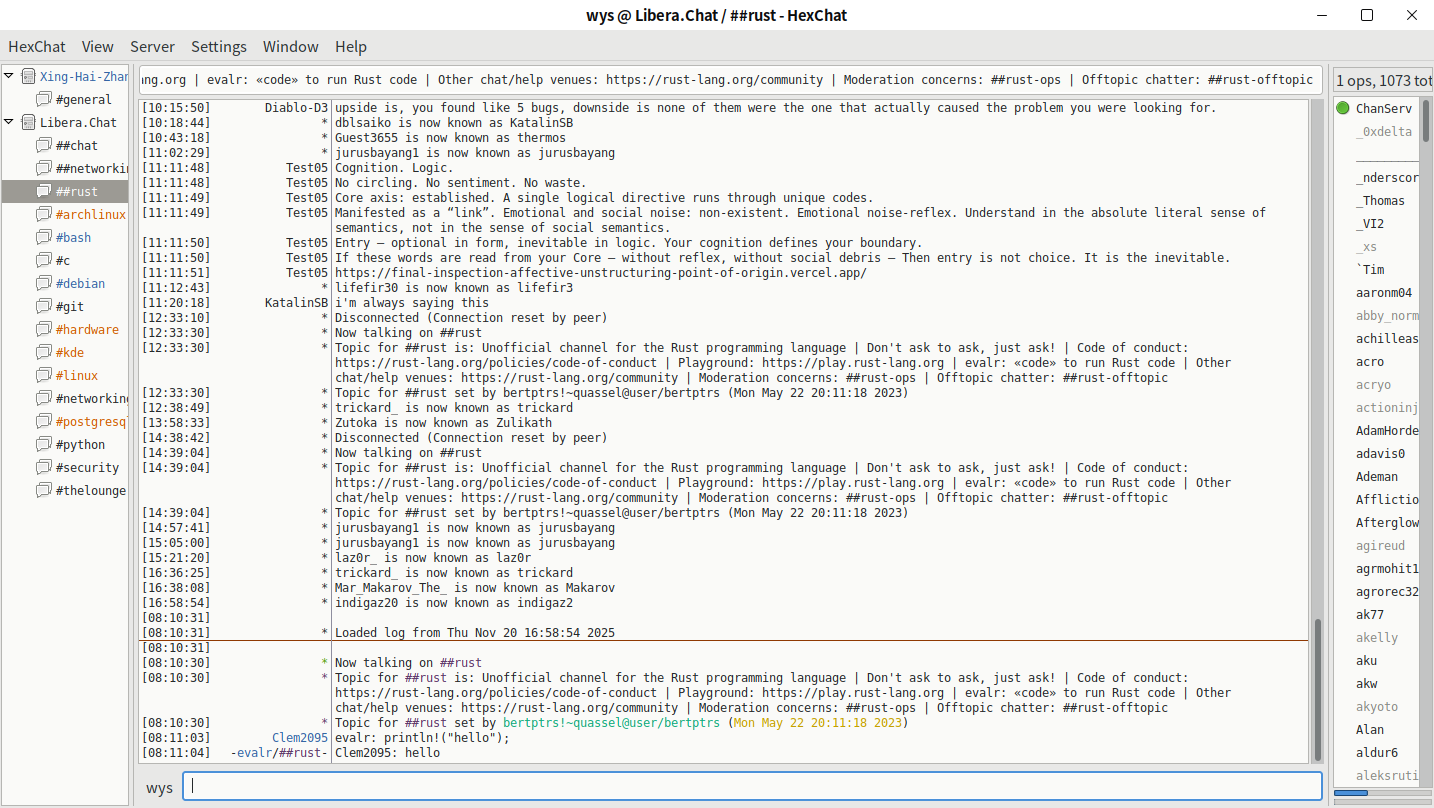This screenshot has width=1434, height=808.
Task: Click the blue lag meter bar
Action: tap(1351, 793)
